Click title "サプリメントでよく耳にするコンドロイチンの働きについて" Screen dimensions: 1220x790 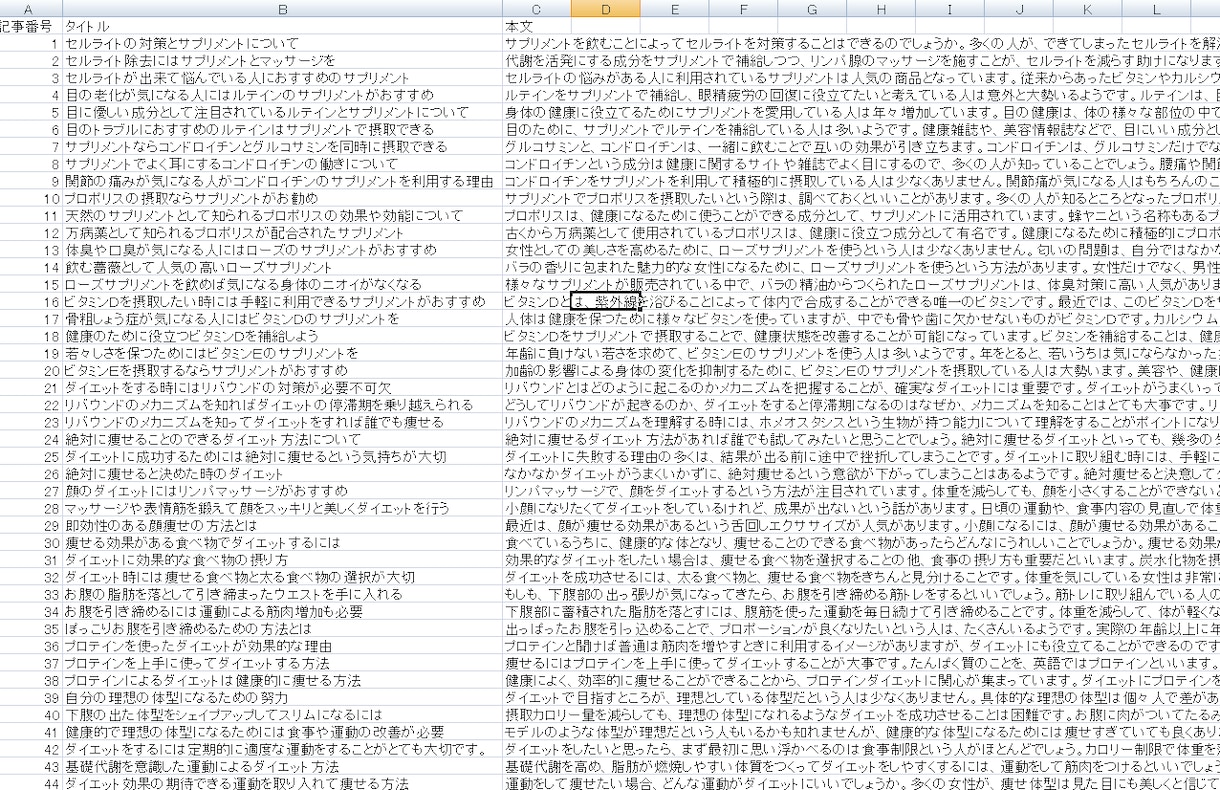tap(282, 163)
